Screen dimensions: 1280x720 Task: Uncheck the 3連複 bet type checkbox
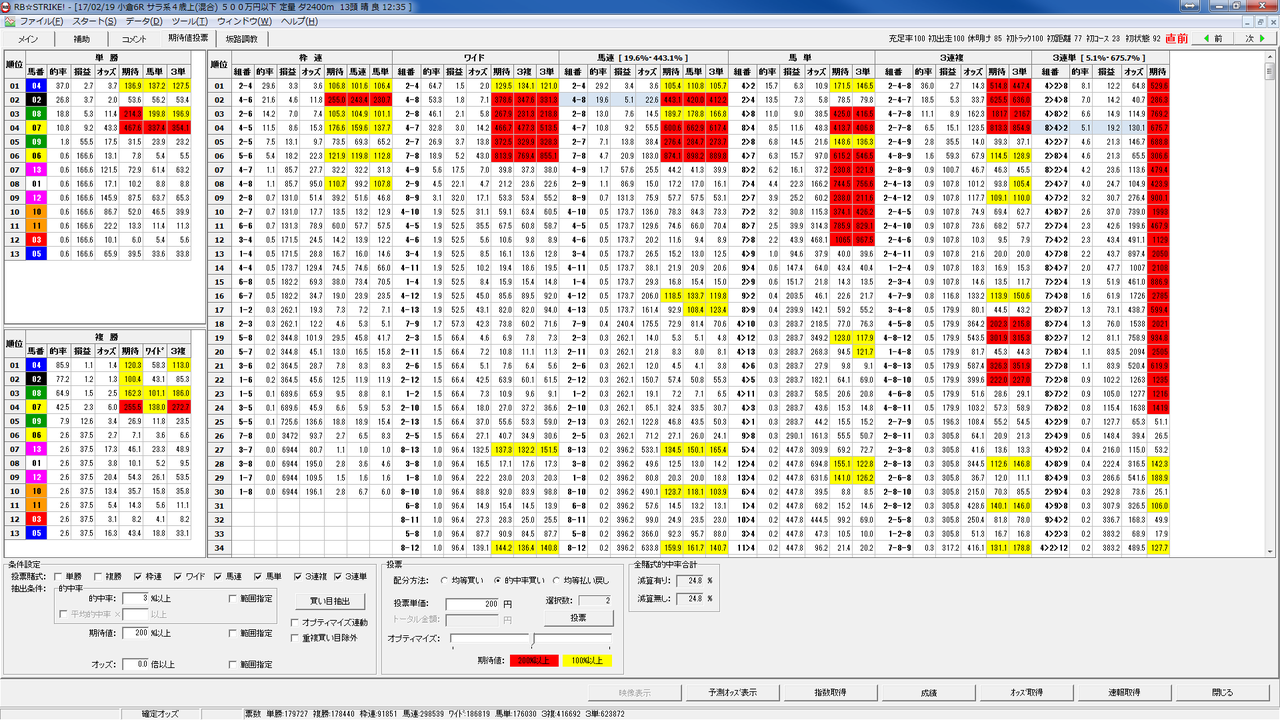298,577
